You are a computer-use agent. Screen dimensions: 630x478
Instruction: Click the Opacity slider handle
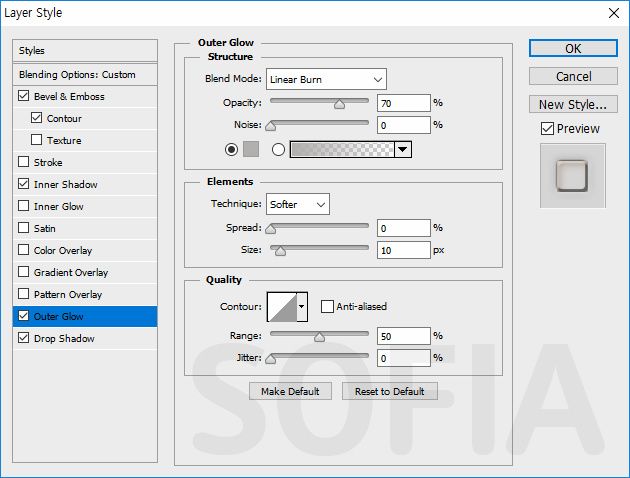339,104
